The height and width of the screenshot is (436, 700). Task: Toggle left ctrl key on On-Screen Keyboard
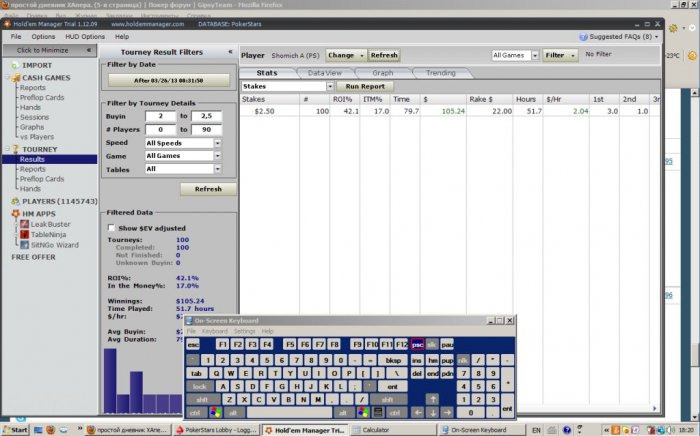pos(195,412)
